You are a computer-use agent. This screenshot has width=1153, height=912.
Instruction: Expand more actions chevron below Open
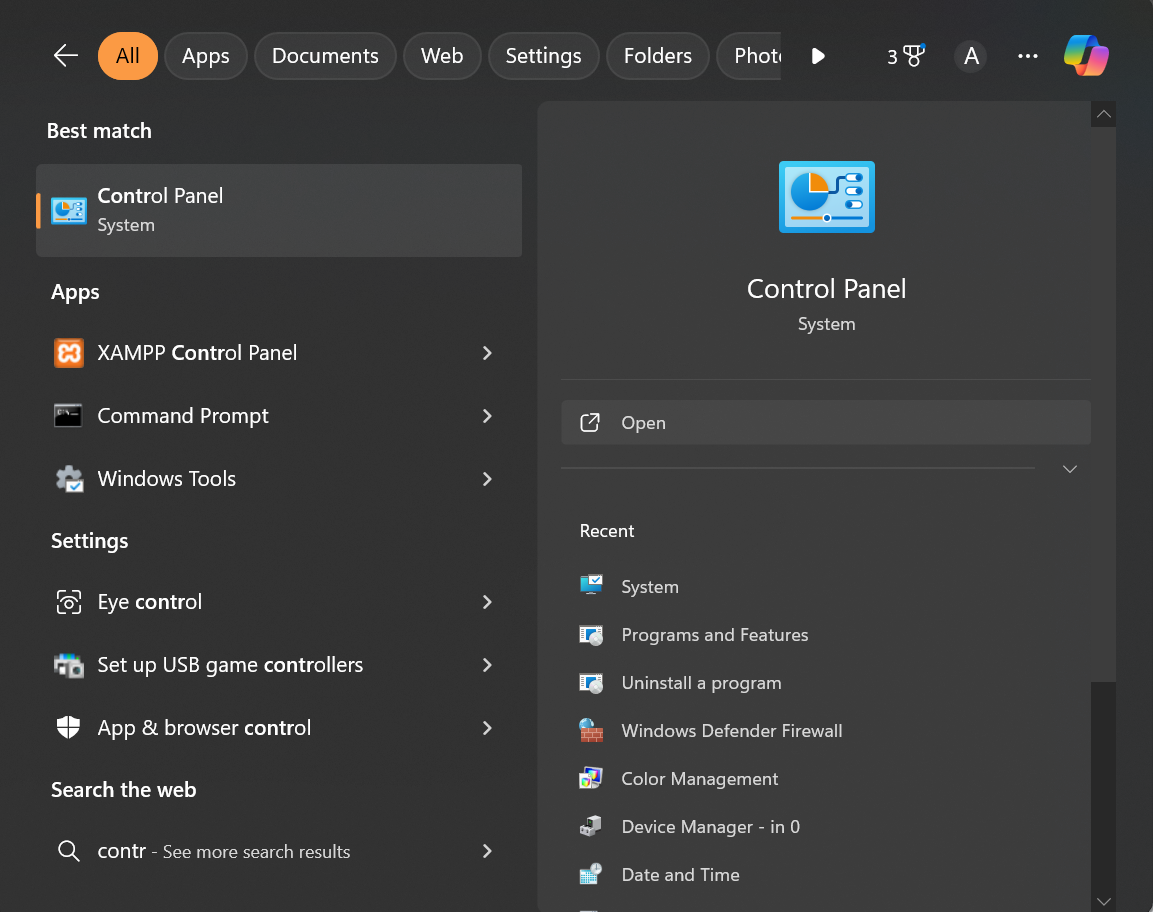coord(1069,469)
